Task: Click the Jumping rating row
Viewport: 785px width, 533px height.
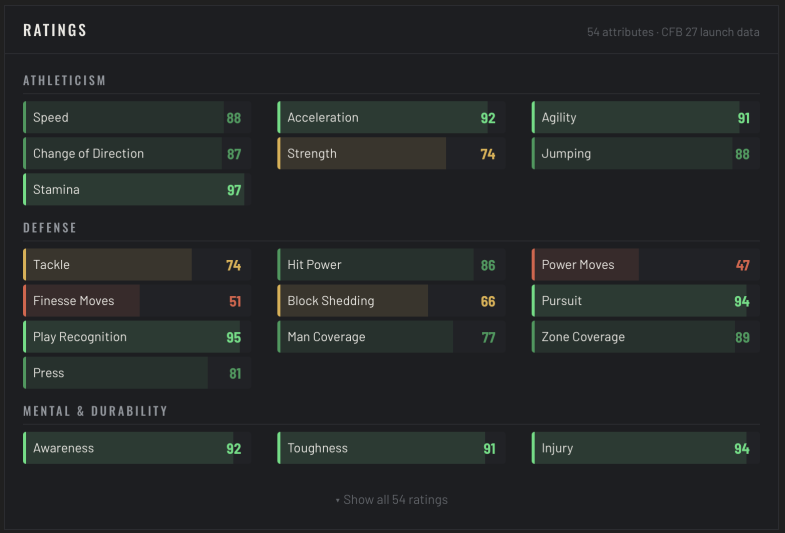Action: [x=645, y=154]
